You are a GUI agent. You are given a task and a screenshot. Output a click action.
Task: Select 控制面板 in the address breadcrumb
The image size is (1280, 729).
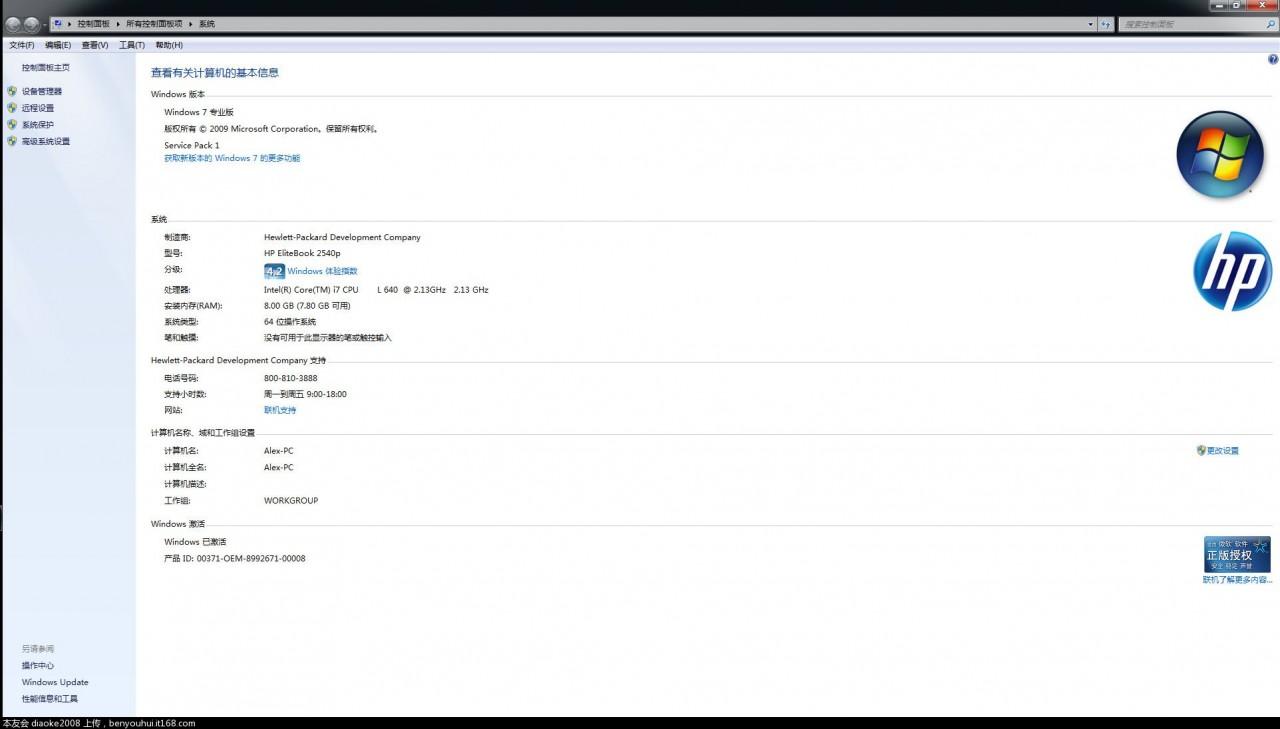click(94, 24)
